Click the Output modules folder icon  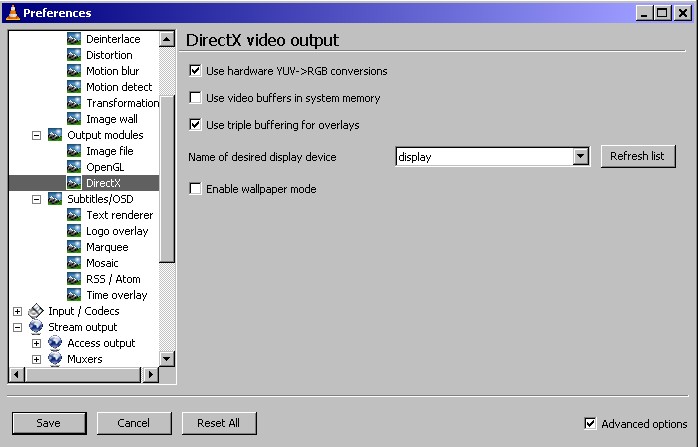(55, 135)
